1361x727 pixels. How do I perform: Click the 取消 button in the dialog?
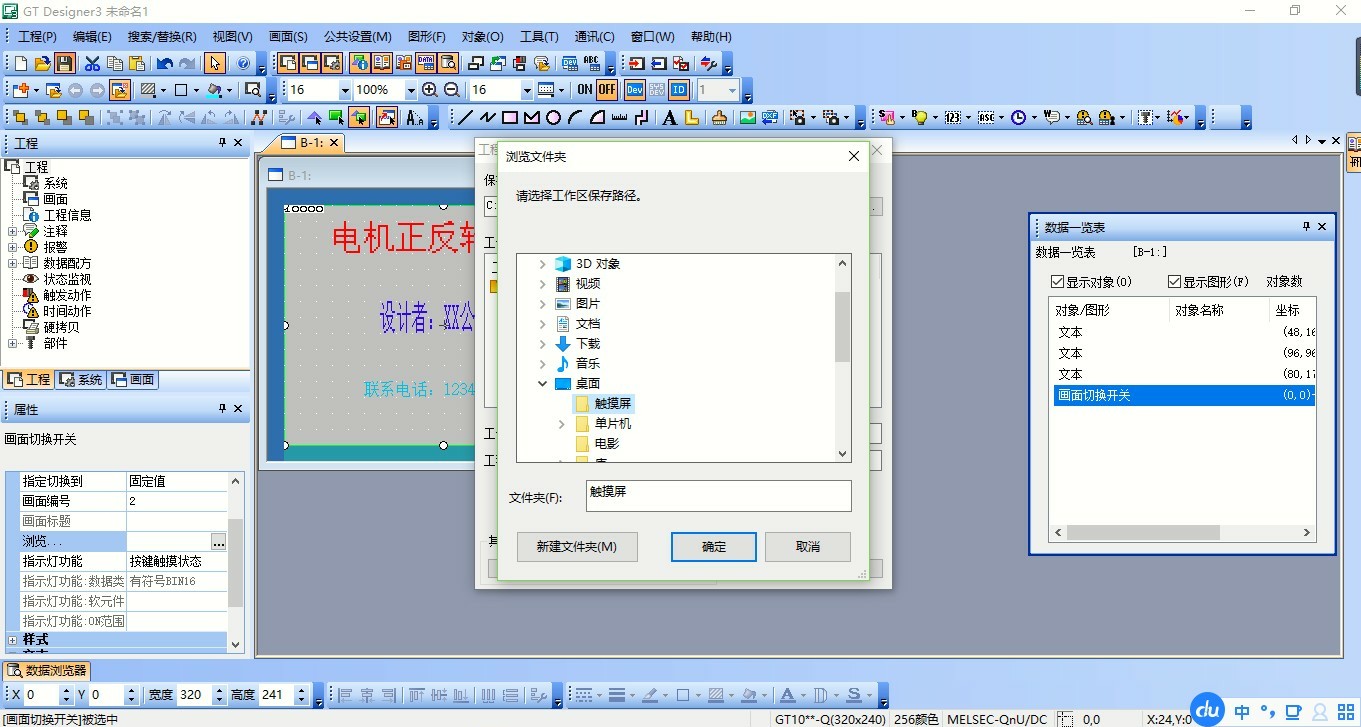808,547
